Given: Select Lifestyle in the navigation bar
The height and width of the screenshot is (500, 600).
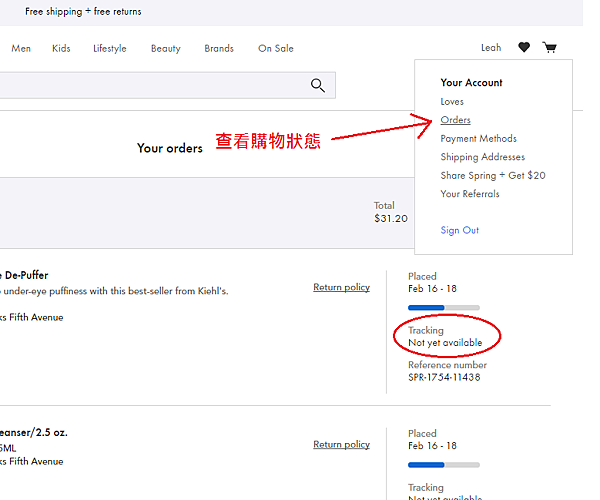Looking at the screenshot, I should (110, 48).
